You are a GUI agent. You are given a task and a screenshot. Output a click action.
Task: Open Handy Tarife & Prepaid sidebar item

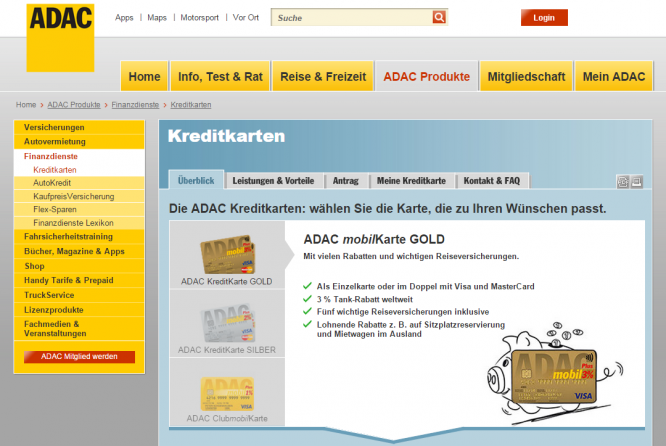tap(79, 280)
